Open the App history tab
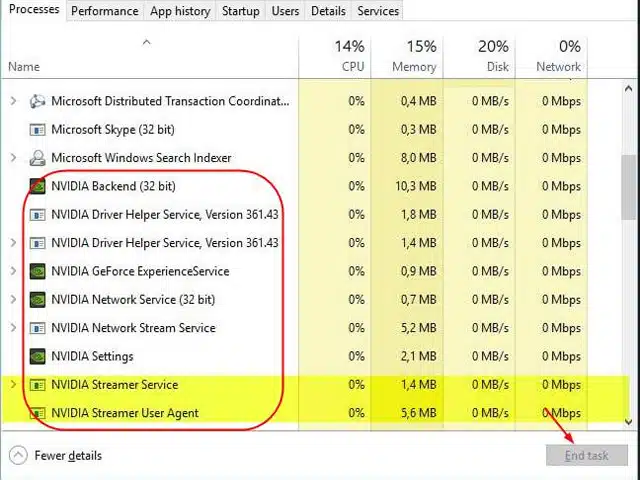 pyautogui.click(x=180, y=11)
